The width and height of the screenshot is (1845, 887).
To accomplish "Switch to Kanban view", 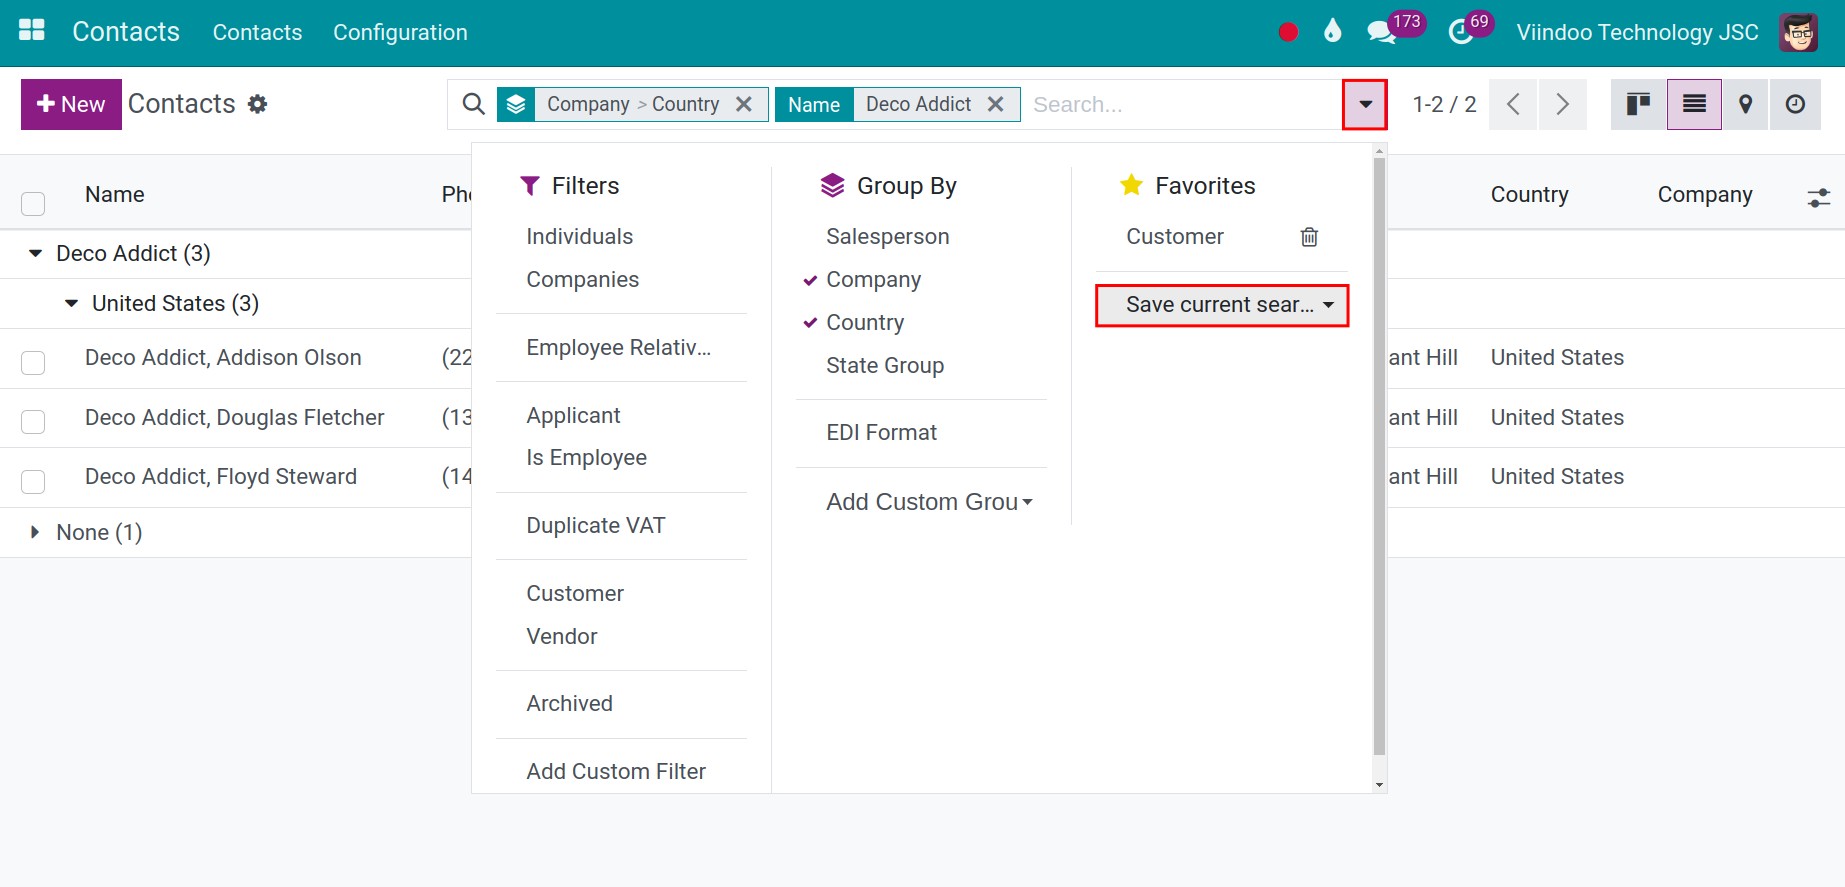I will pyautogui.click(x=1638, y=104).
